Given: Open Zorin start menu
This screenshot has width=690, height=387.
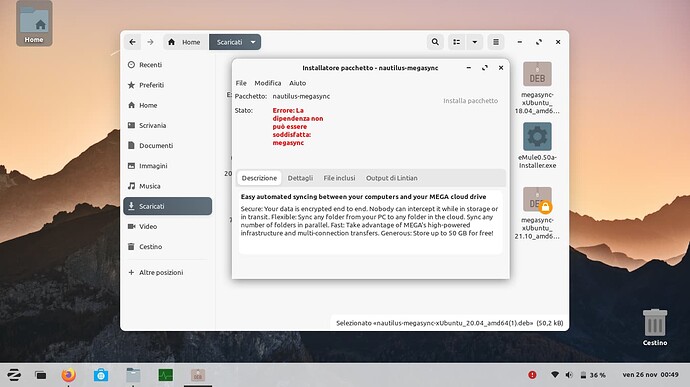Looking at the screenshot, I should click(14, 375).
